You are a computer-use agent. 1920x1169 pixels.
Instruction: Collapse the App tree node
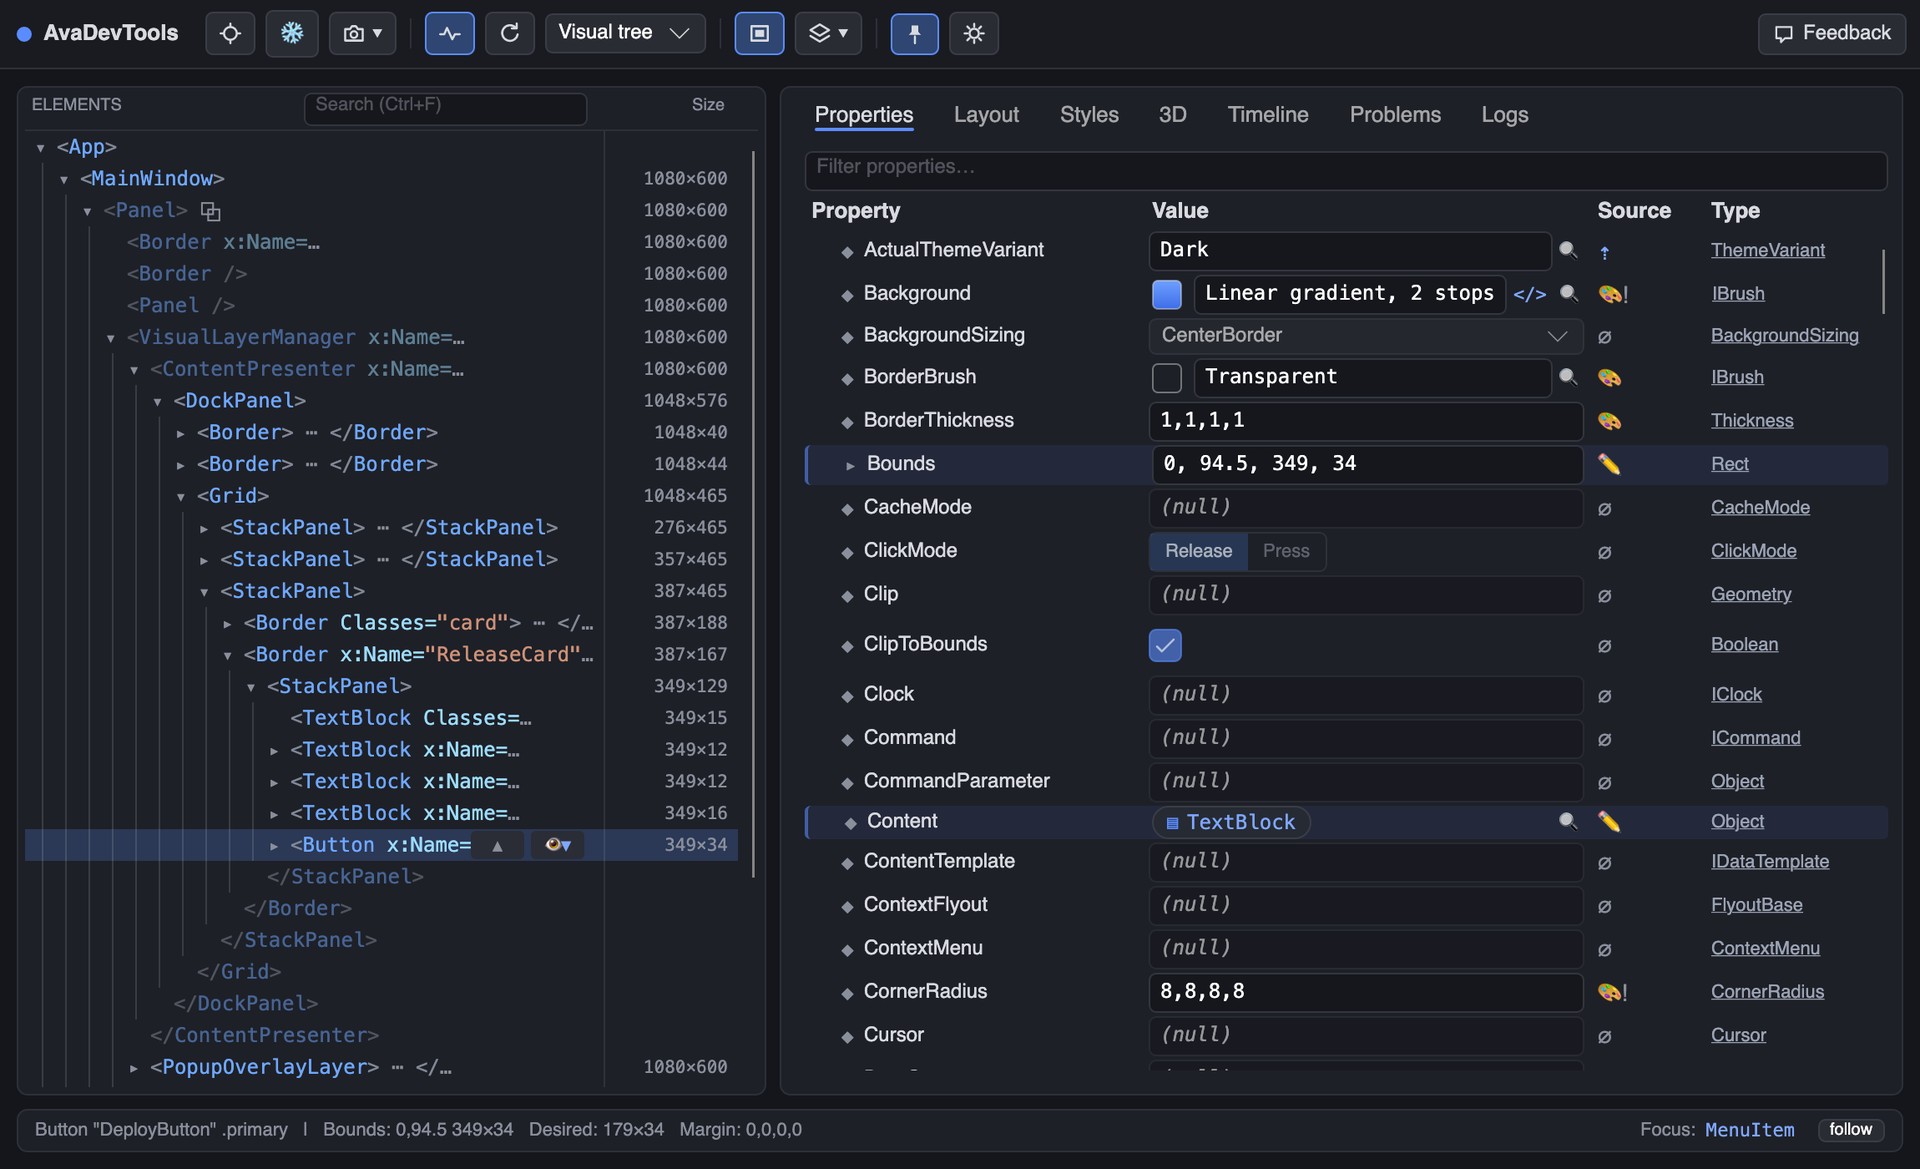click(x=41, y=148)
